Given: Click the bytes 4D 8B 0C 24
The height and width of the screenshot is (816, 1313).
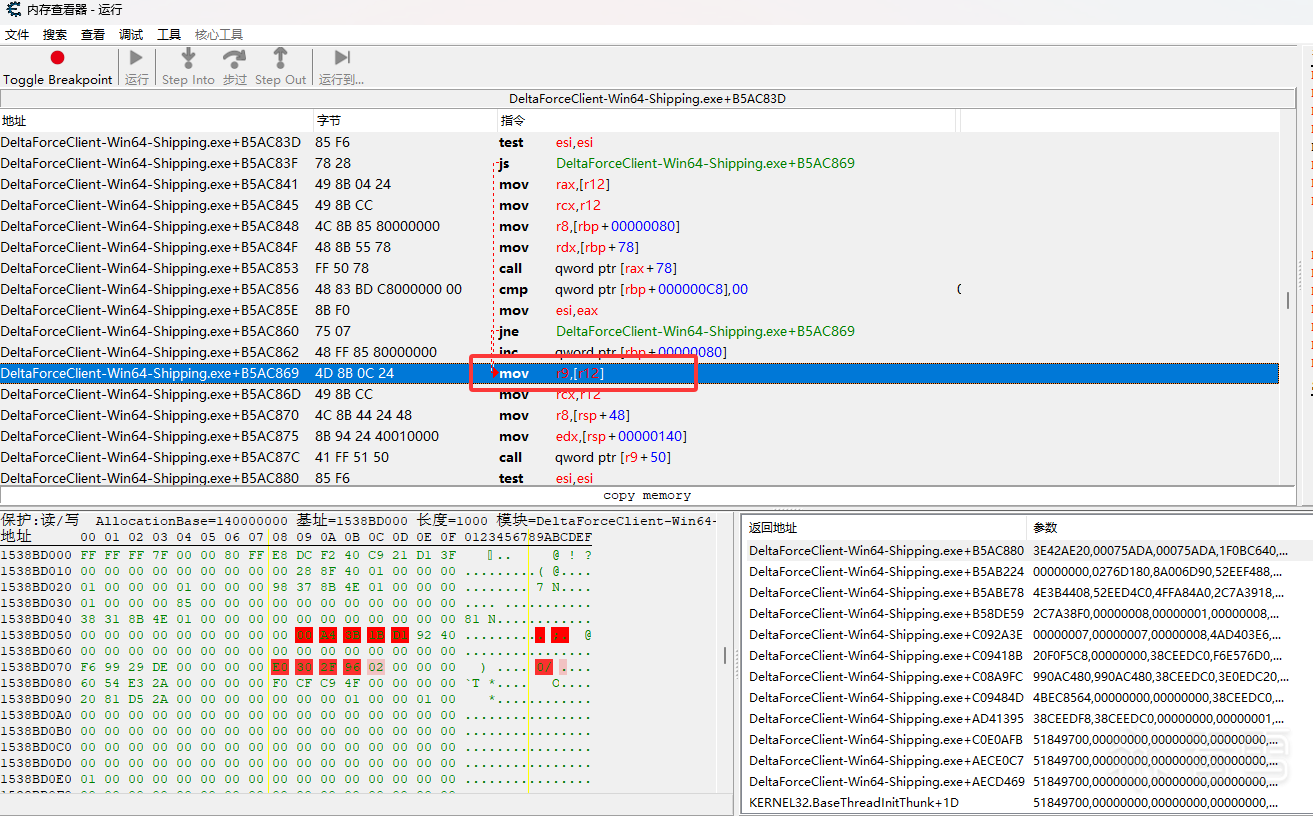Looking at the screenshot, I should click(354, 373).
